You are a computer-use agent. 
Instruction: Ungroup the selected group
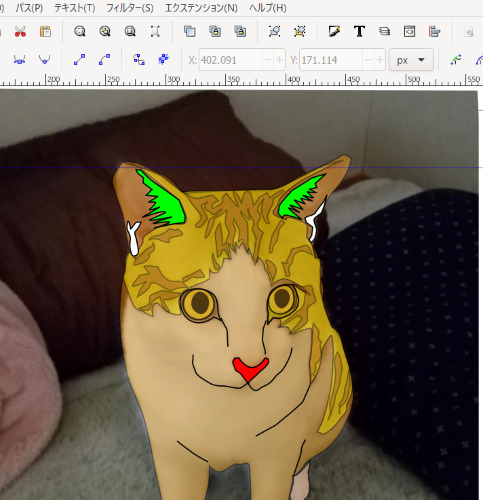coord(300,32)
